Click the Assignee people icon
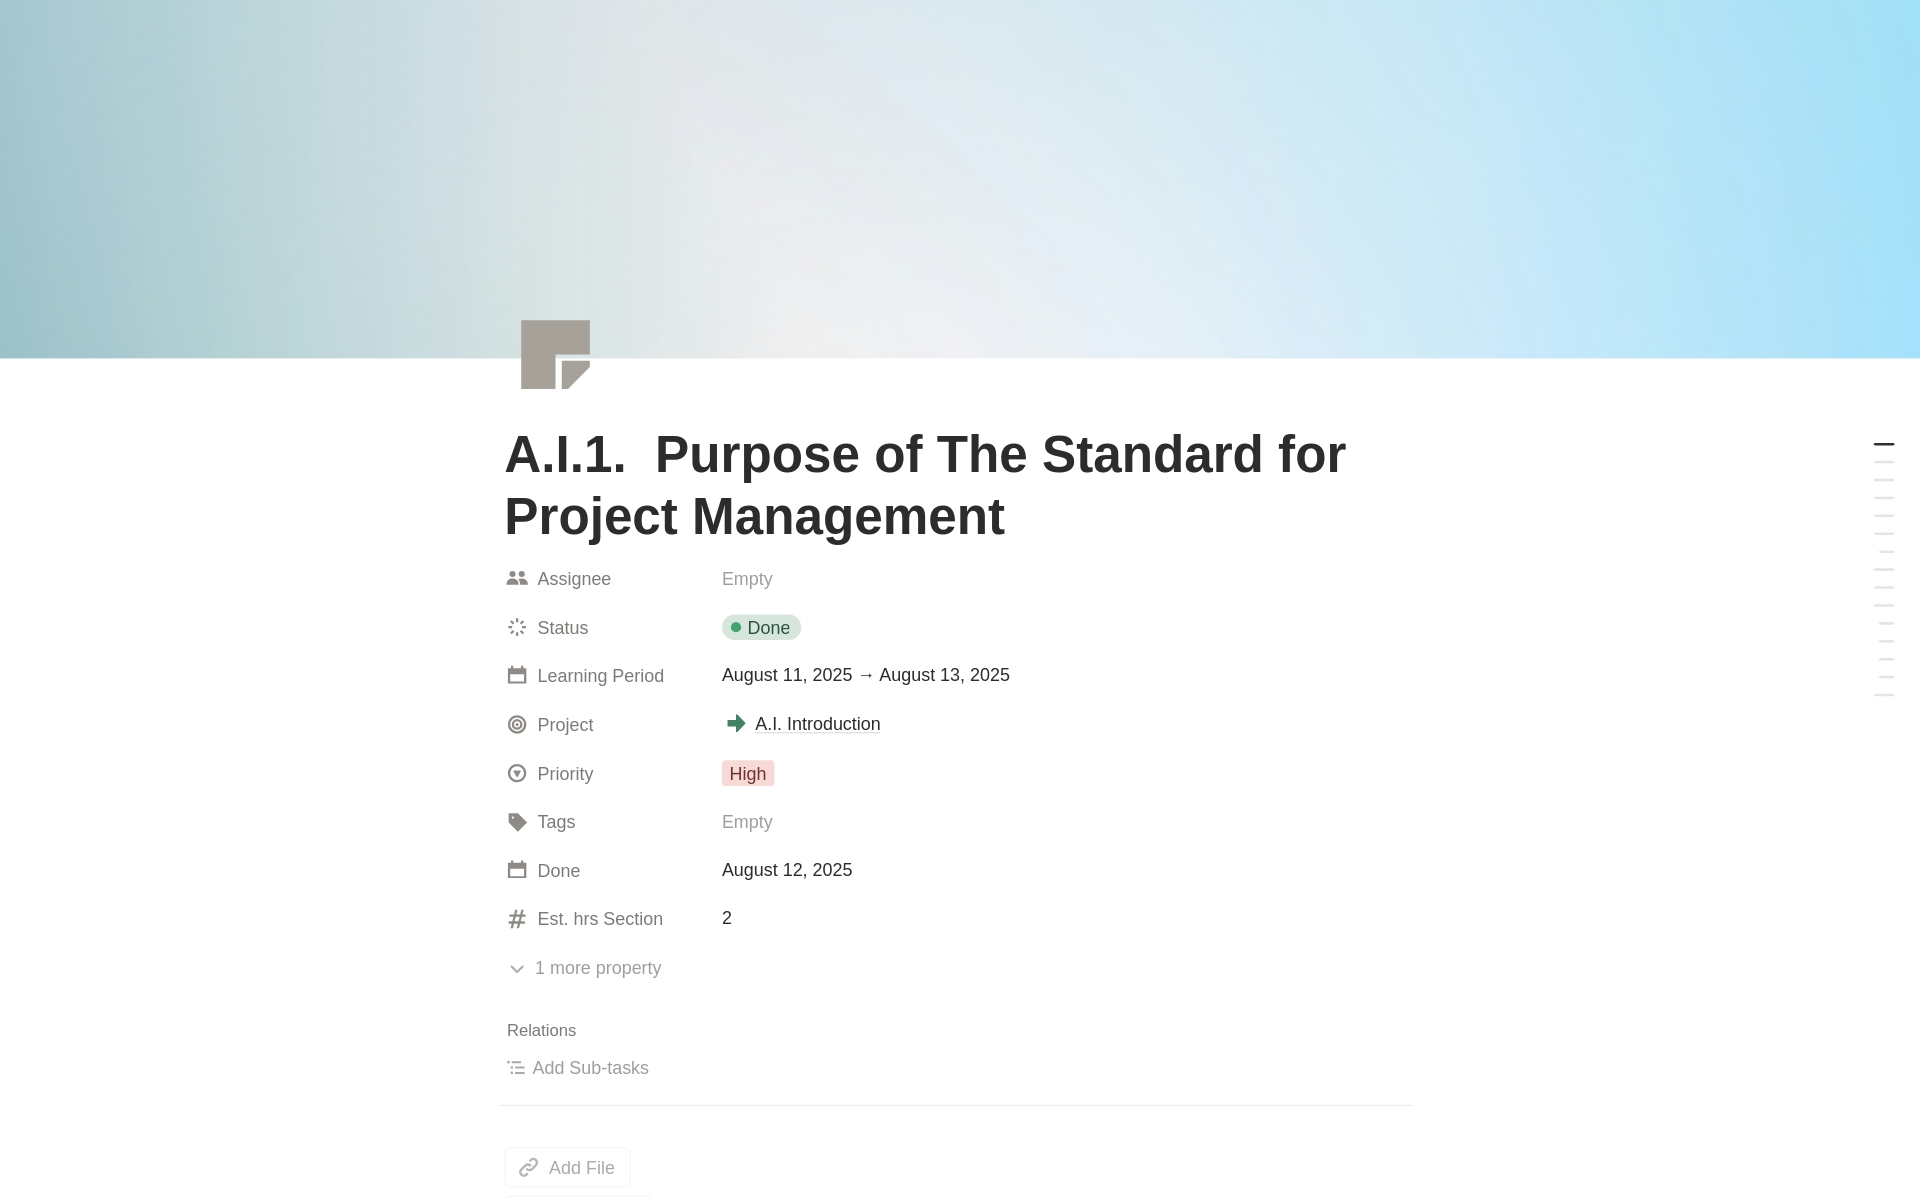 [517, 578]
